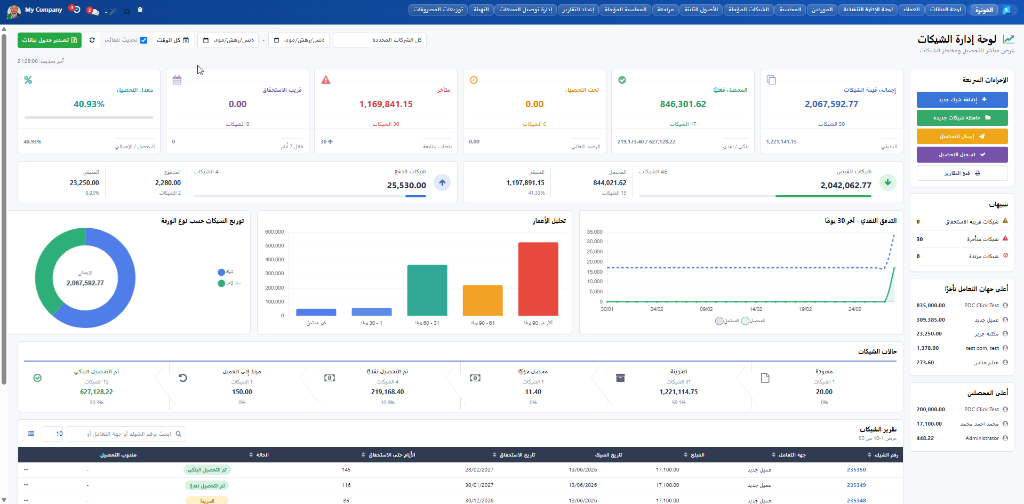The image size is (1024, 504).
Task: Toggle the blue legend item of donut chart
Action: pyautogui.click(x=225, y=272)
